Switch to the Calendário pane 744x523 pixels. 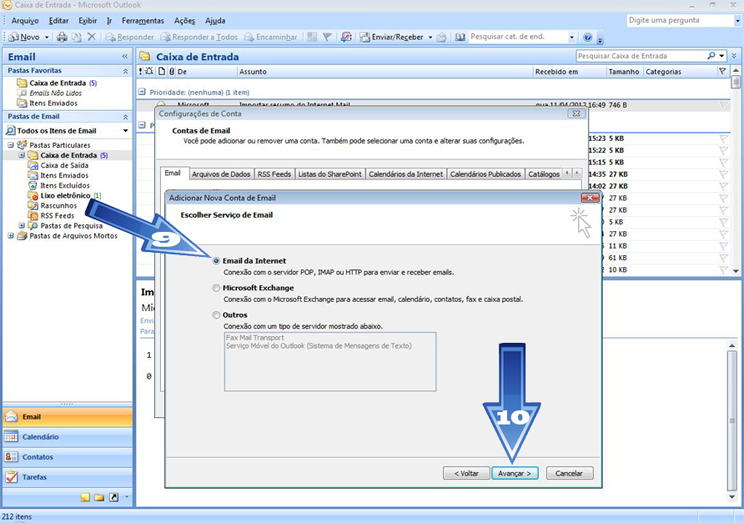[x=67, y=437]
